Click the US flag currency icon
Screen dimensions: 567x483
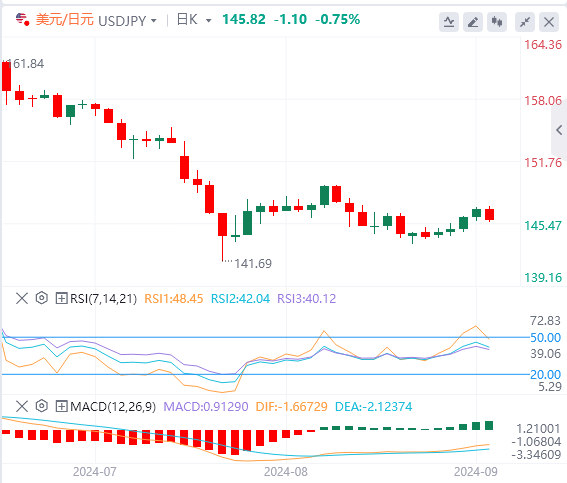[x=22, y=19]
